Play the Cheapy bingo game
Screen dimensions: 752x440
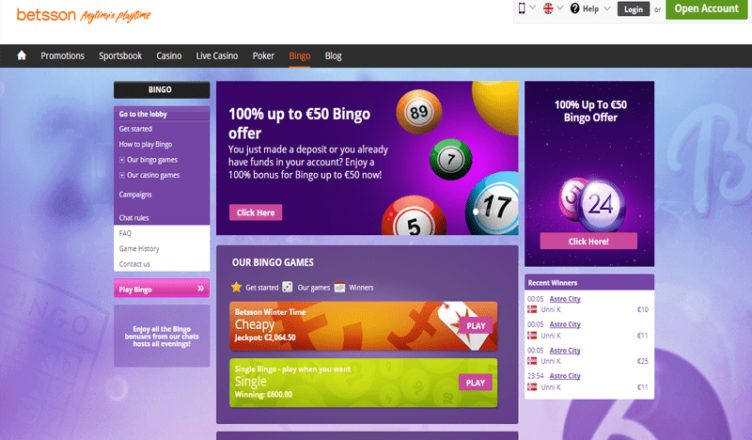point(476,326)
